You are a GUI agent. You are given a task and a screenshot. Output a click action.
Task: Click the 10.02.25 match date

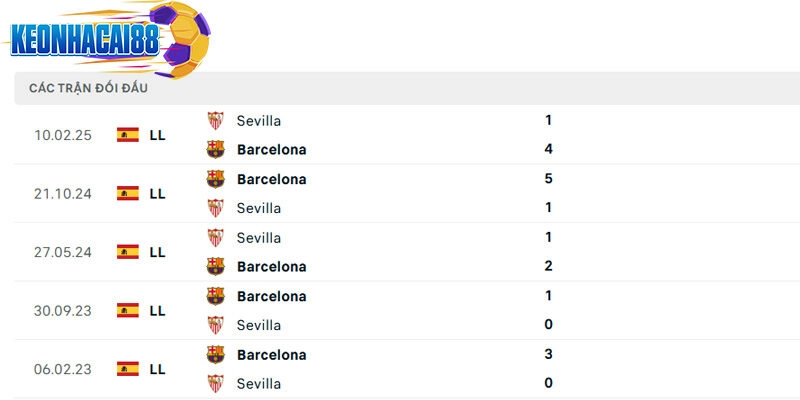[x=62, y=135]
